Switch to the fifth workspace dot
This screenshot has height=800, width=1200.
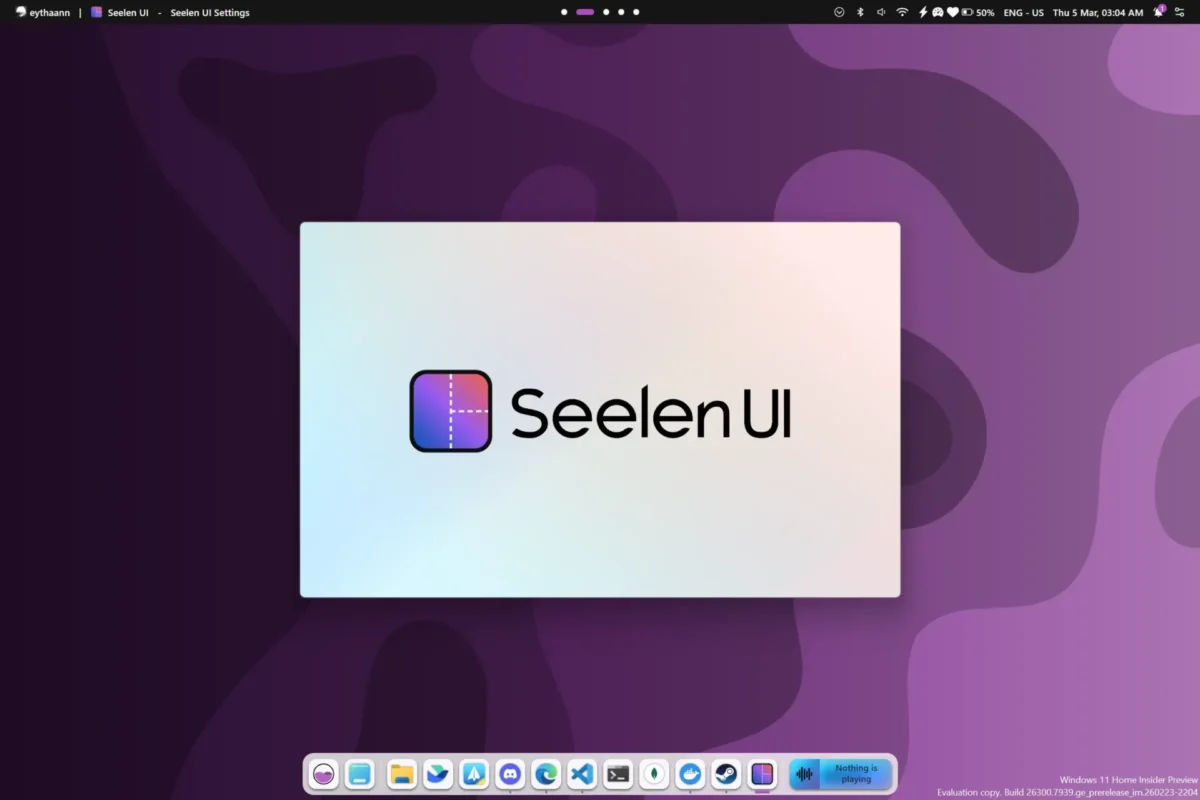(x=636, y=12)
